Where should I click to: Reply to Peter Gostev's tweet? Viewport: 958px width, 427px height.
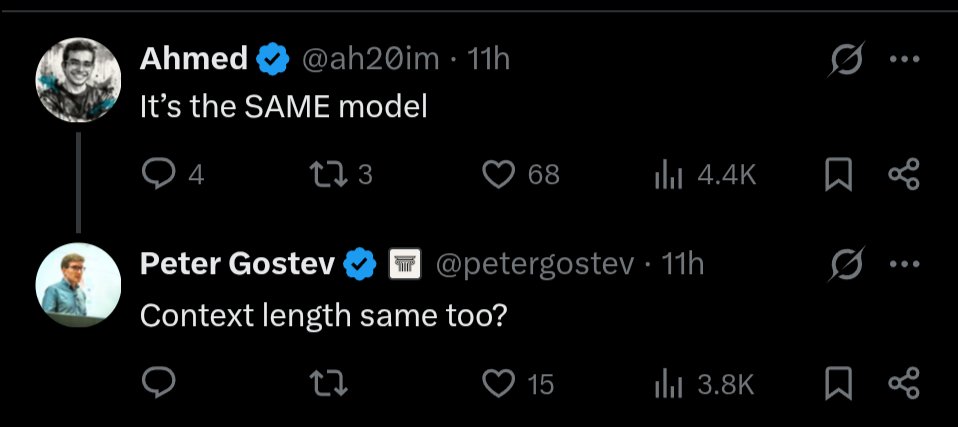(x=158, y=383)
